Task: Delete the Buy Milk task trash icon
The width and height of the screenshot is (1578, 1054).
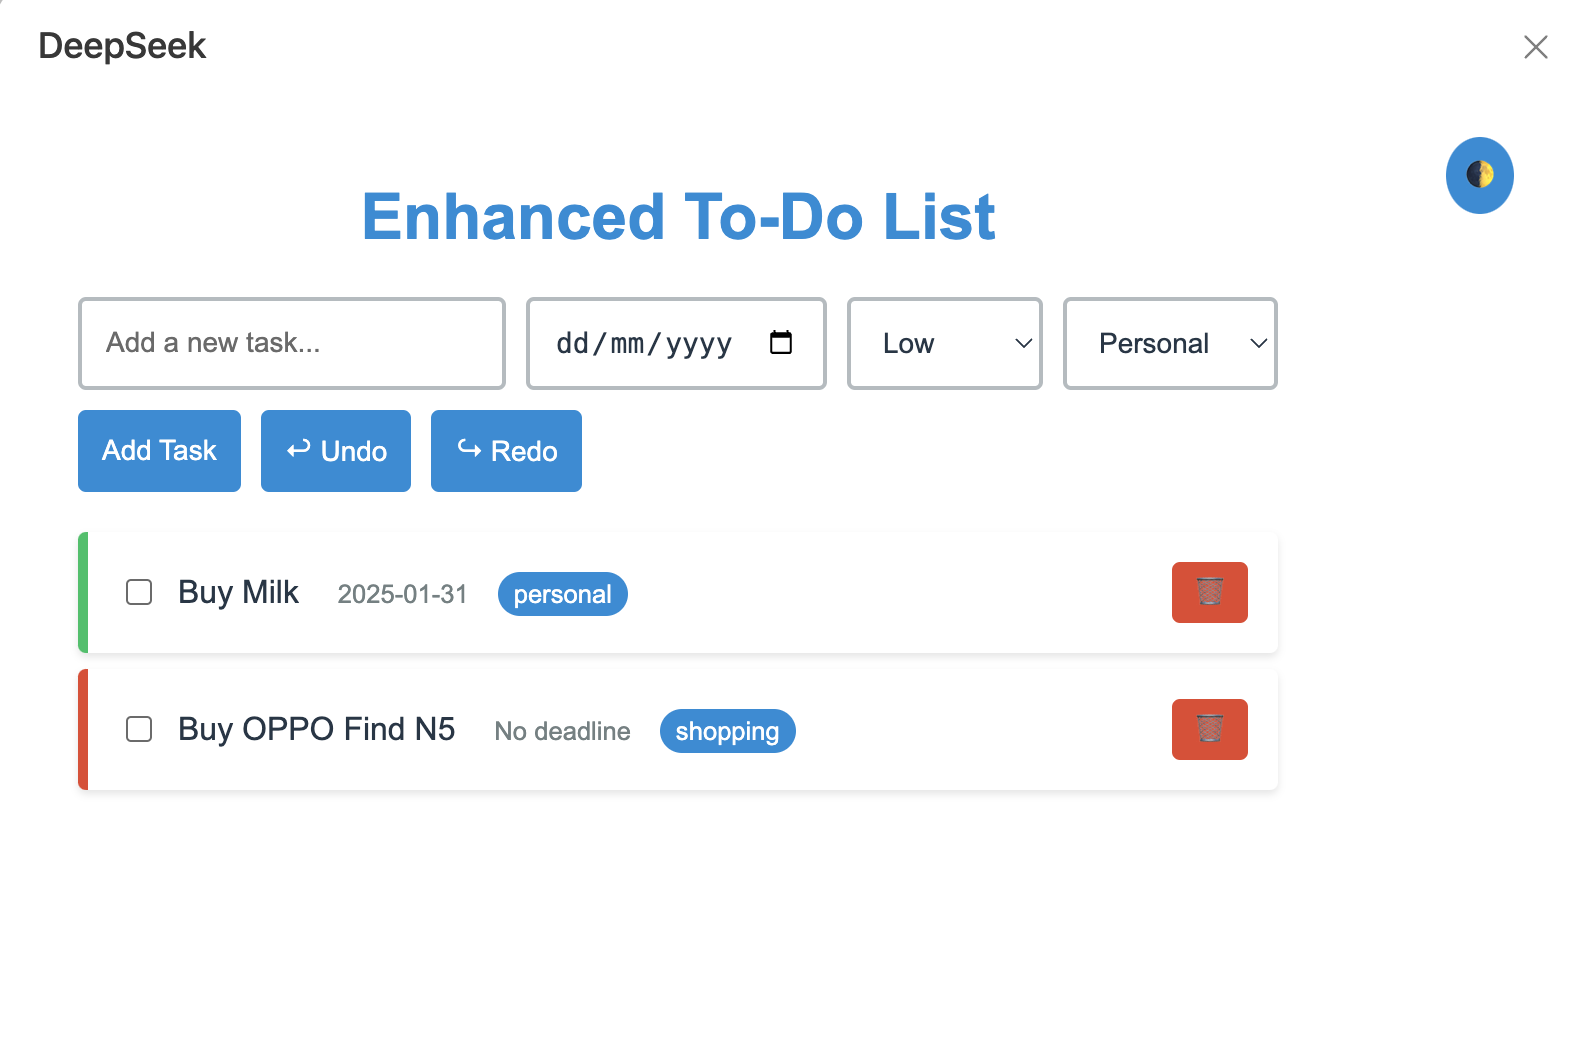Action: point(1209,592)
